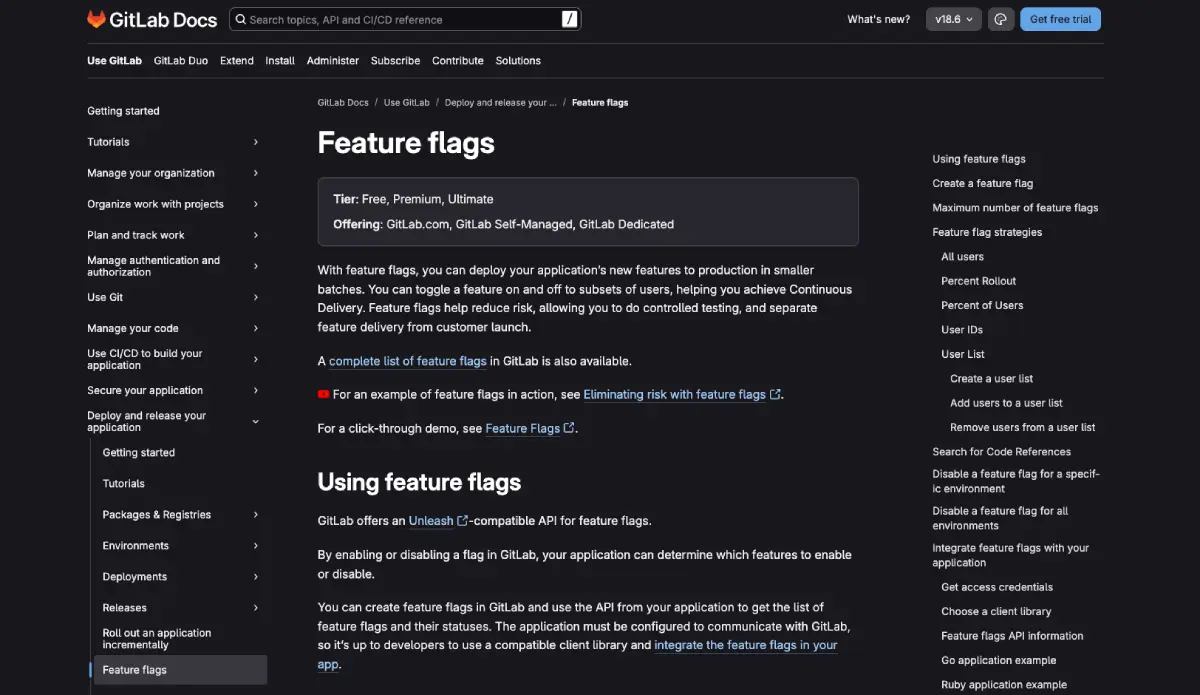
Task: Click the GitLab logo icon before example sentence
Action: [x=322, y=394]
